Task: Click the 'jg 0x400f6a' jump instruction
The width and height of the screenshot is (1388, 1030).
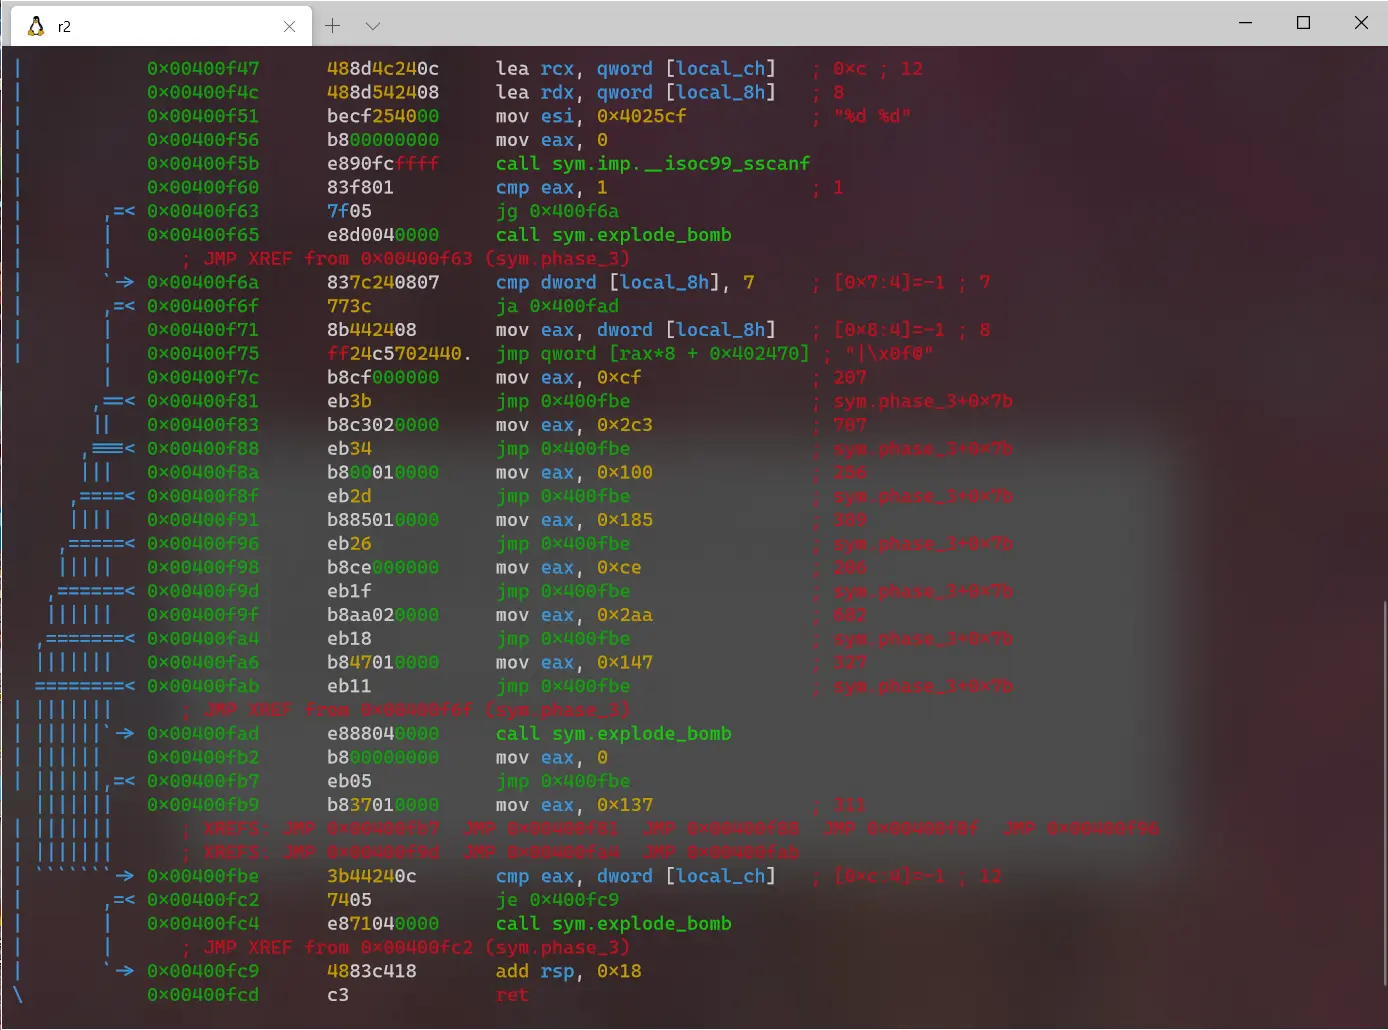Action: point(557,211)
